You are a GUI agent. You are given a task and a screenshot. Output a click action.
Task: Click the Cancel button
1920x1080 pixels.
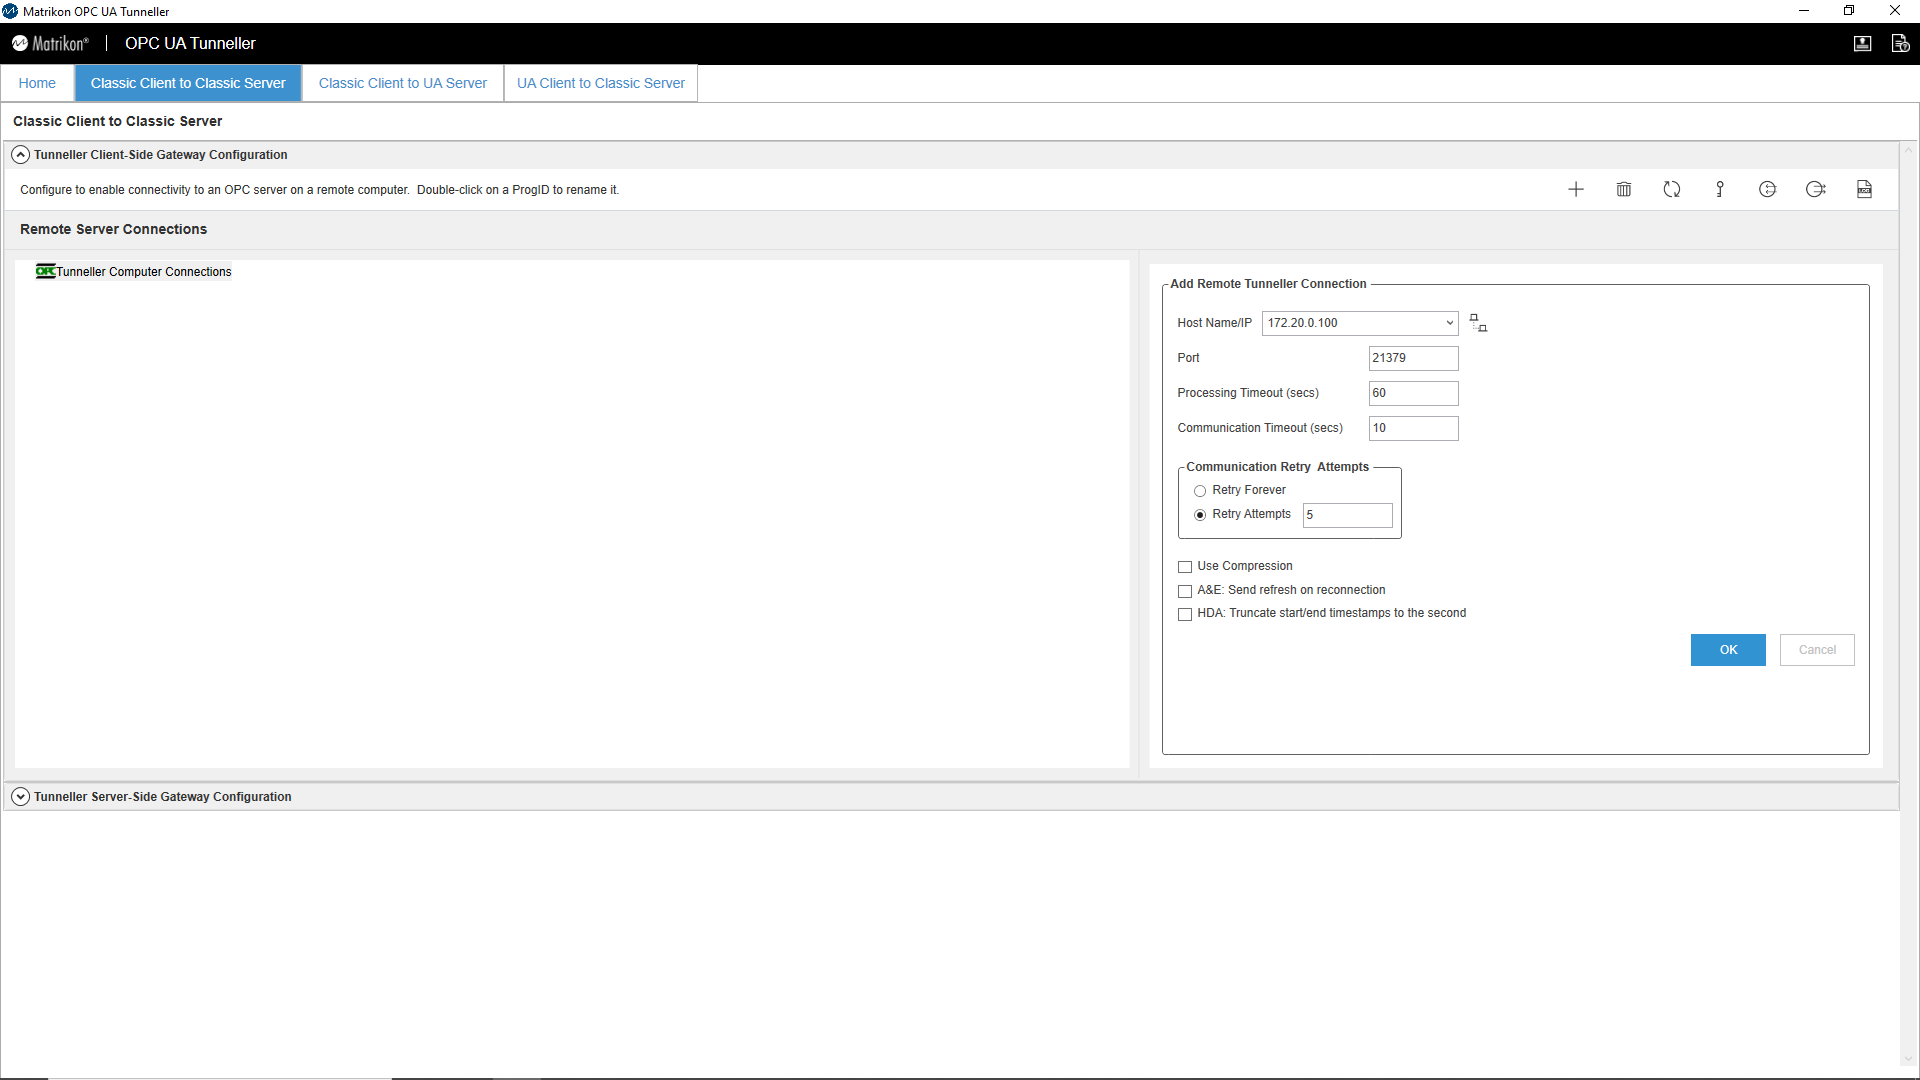pos(1817,650)
